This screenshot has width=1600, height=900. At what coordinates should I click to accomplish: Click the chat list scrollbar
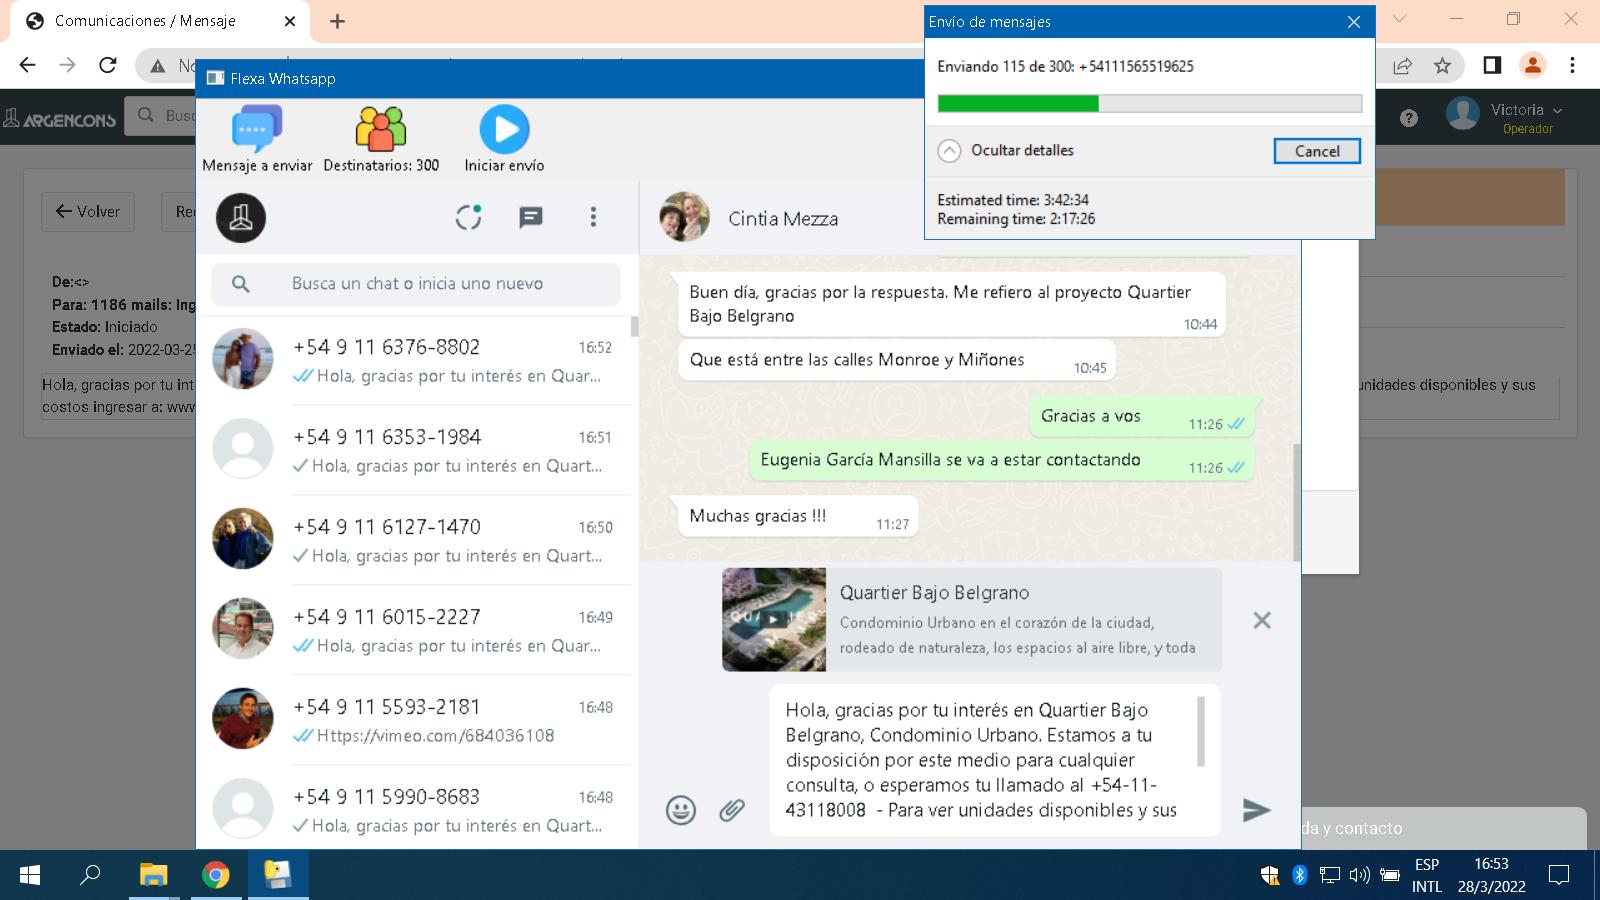click(634, 326)
